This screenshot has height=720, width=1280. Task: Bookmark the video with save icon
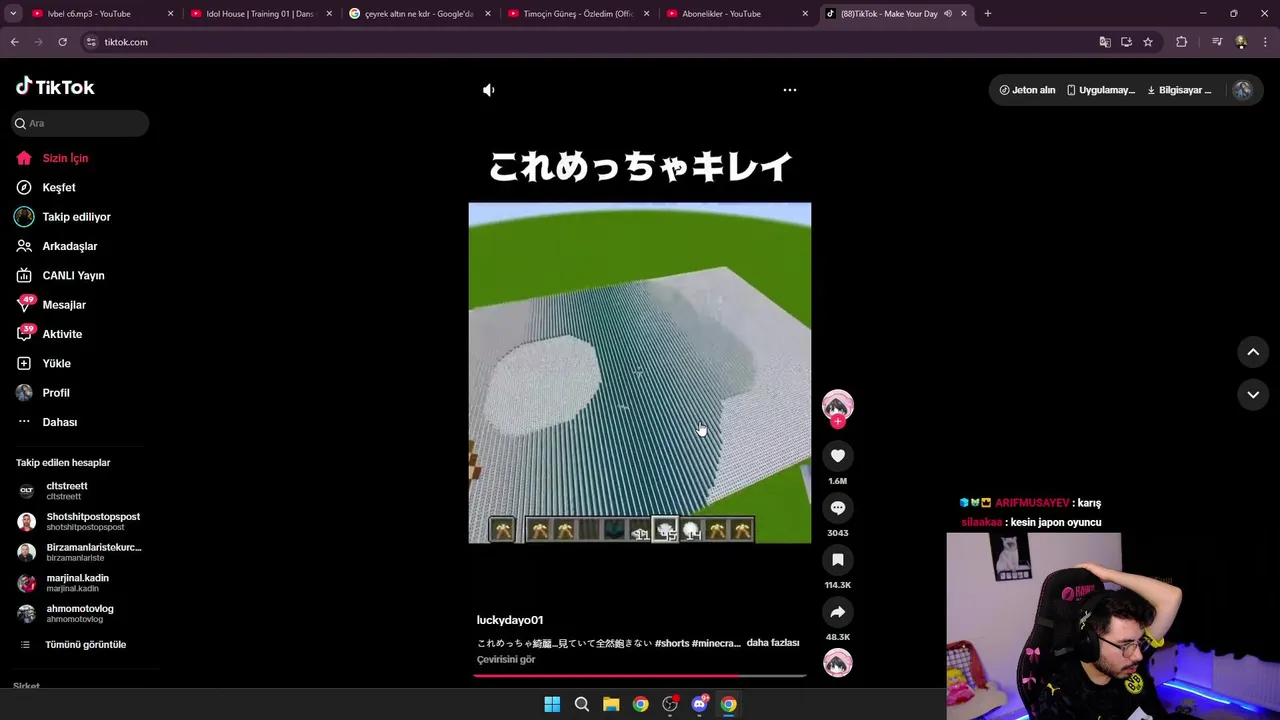838,560
